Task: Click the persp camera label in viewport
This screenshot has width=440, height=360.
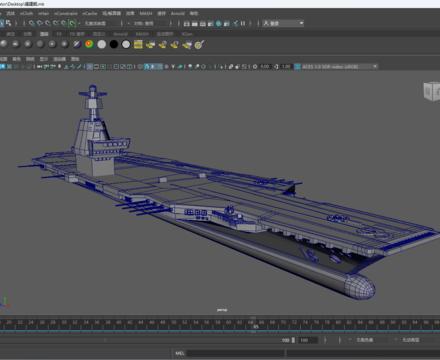Action: pyautogui.click(x=222, y=310)
